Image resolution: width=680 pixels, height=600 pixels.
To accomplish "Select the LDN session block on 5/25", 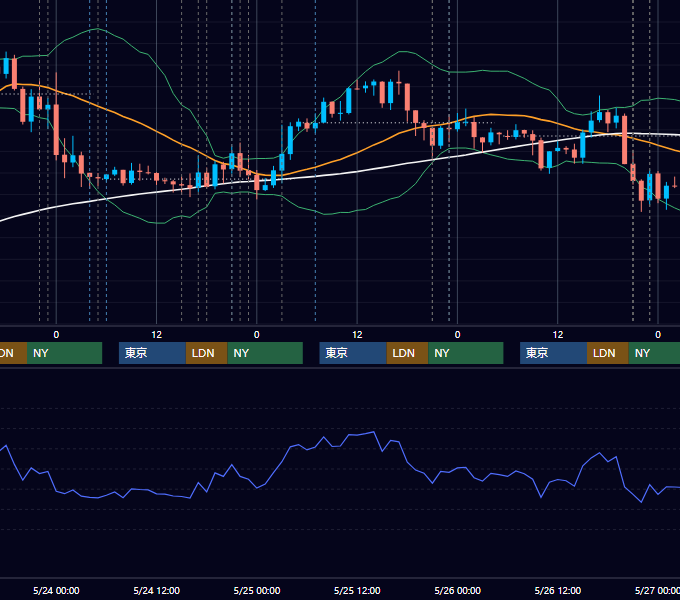I will (x=407, y=353).
